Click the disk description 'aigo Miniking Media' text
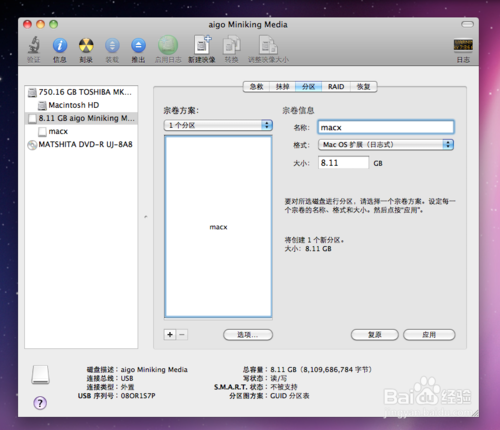 (x=154, y=370)
